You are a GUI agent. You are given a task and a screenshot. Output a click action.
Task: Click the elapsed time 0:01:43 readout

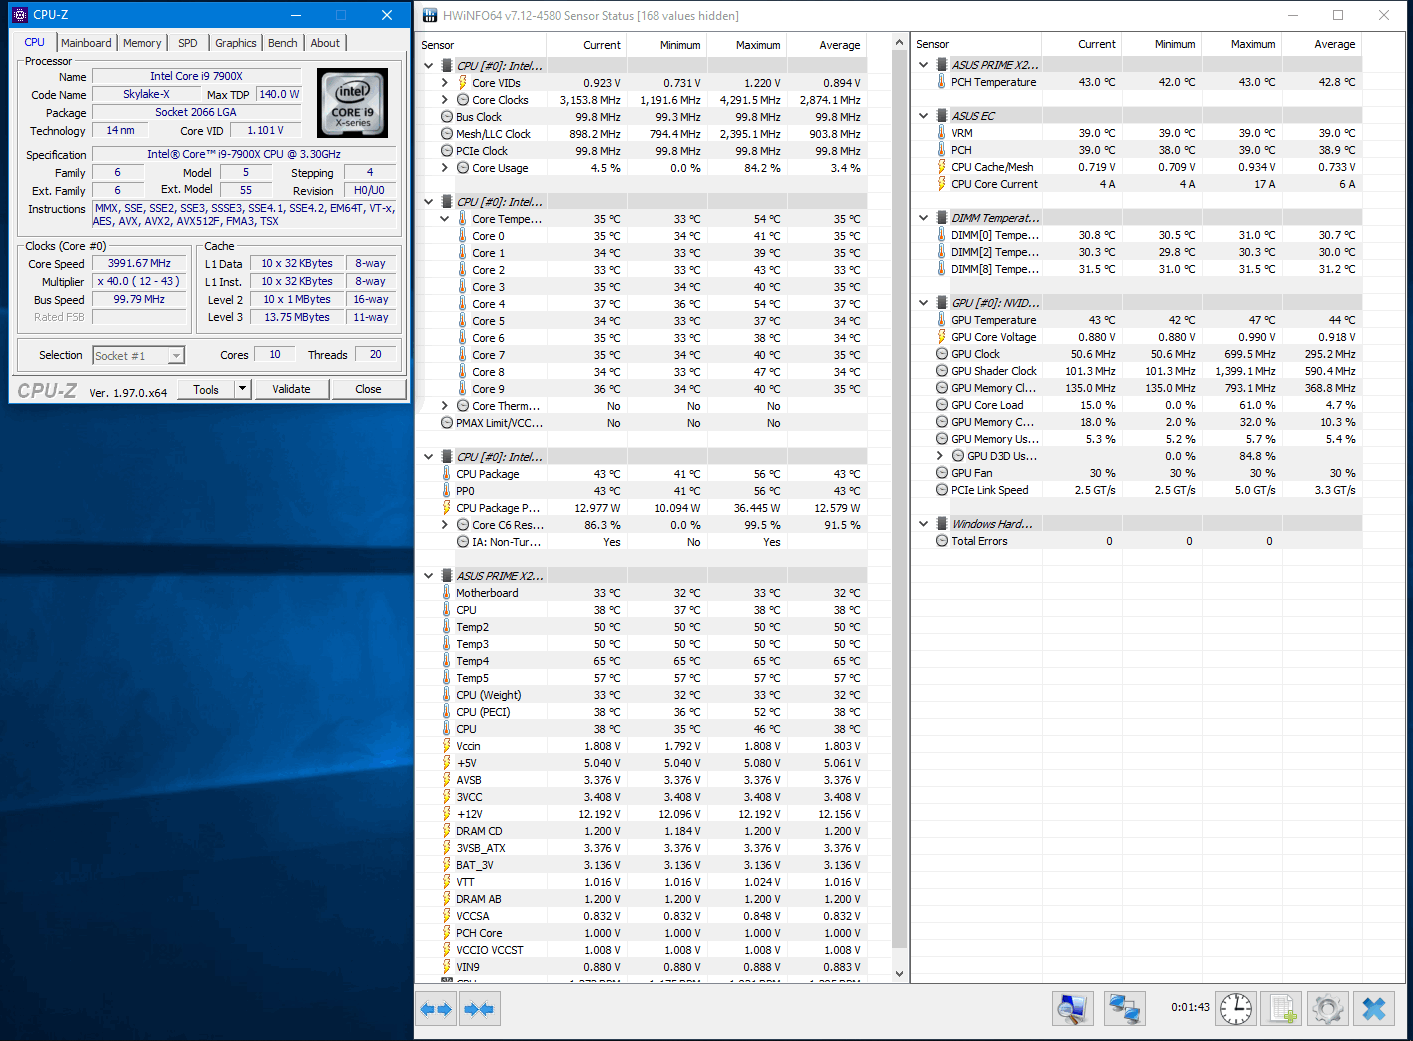1190,1007
